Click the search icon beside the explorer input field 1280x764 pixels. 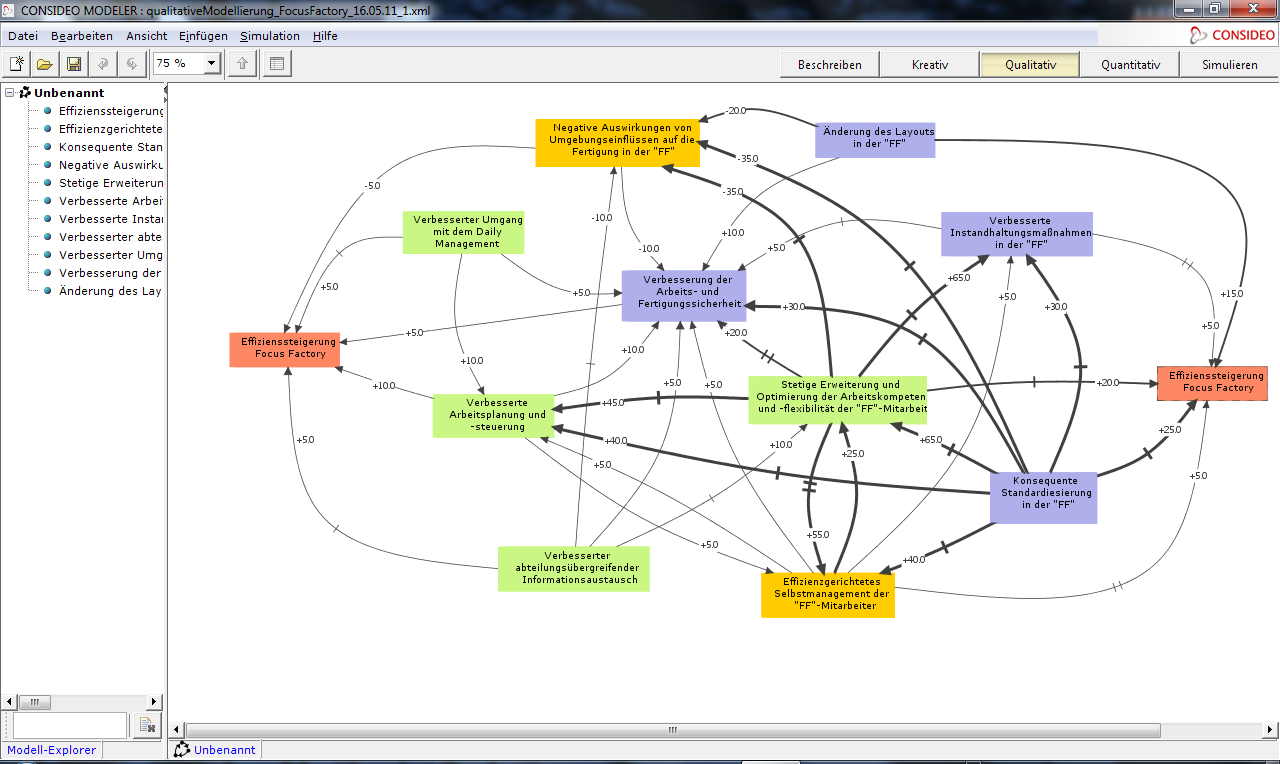point(146,725)
